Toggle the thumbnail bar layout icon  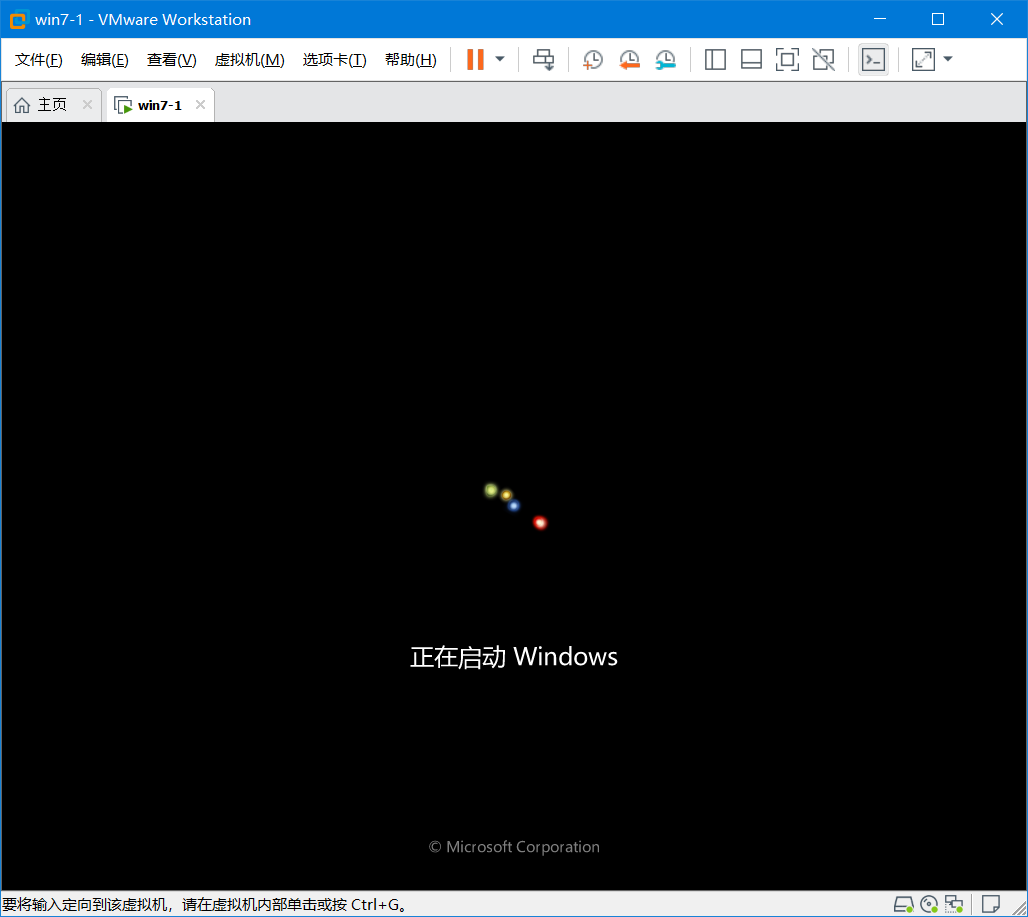pyautogui.click(x=751, y=60)
